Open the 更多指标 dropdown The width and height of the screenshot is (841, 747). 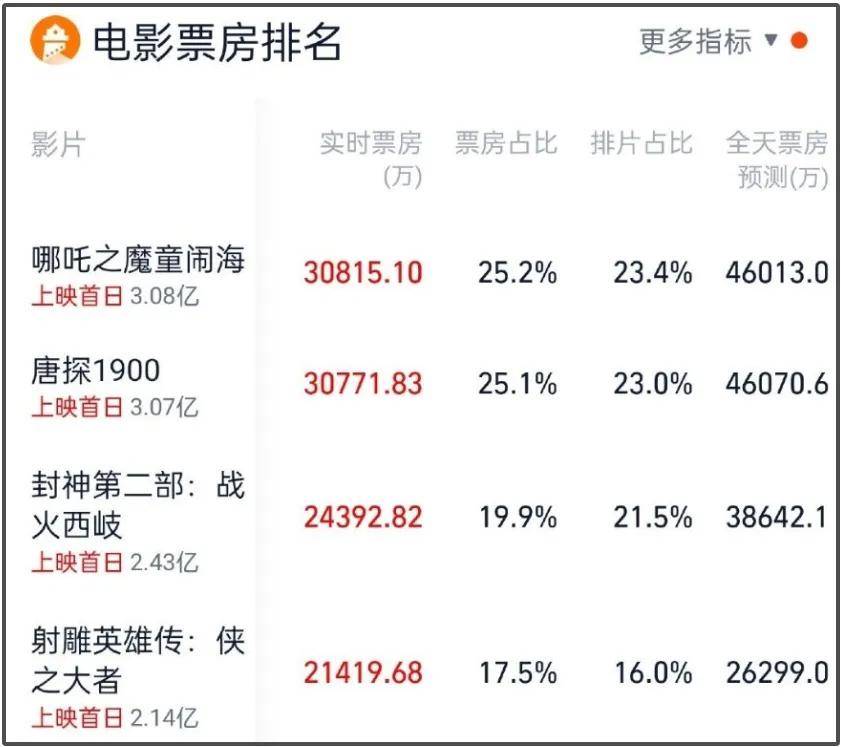(695, 41)
